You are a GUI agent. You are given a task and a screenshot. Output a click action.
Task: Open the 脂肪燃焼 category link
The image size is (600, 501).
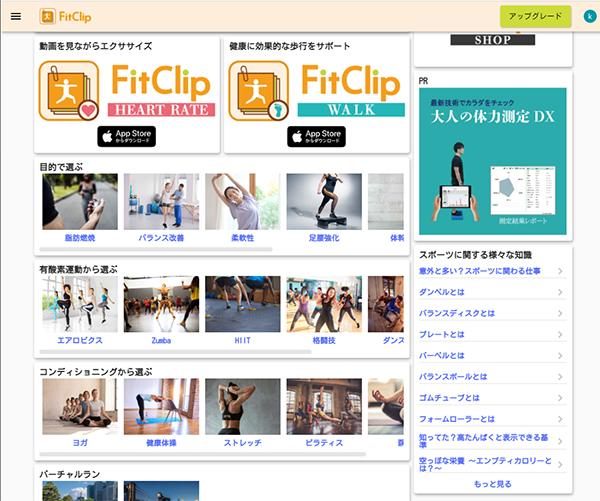pyautogui.click(x=80, y=238)
